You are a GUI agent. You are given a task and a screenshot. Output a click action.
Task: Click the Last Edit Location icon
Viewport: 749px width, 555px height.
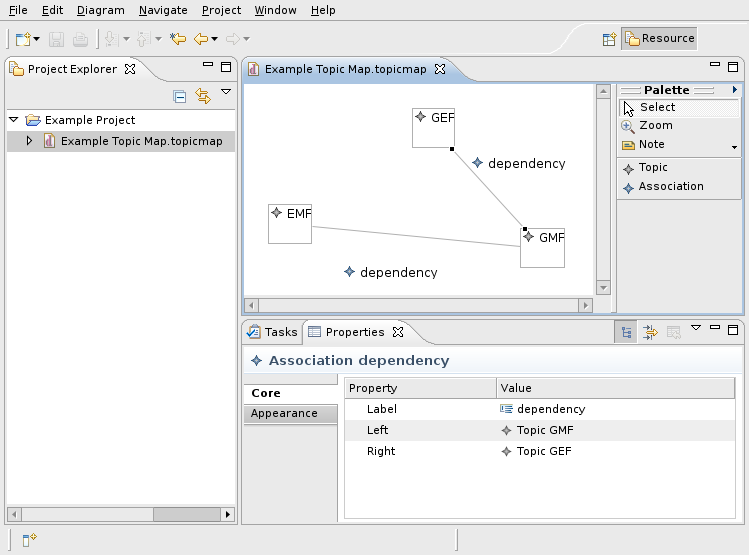click(178, 39)
